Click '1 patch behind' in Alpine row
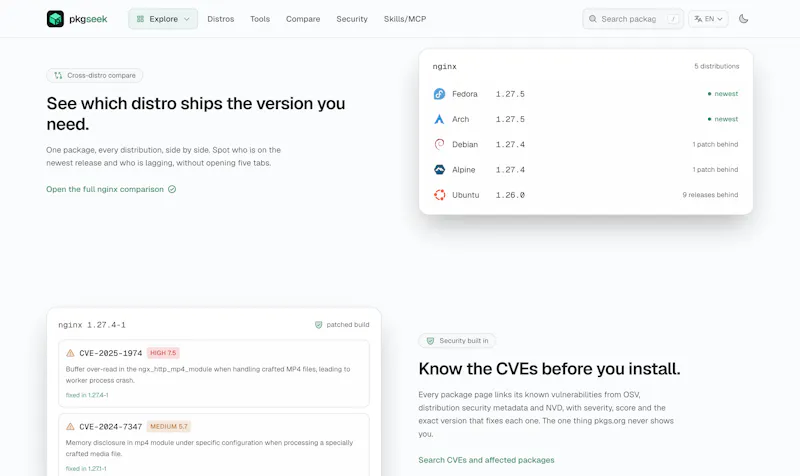This screenshot has width=800, height=476. 715,169
